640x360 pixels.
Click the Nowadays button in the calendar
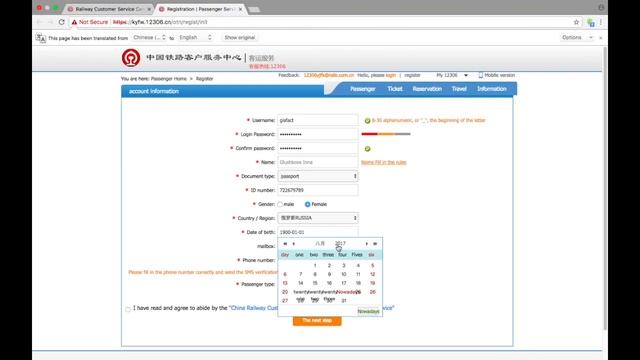[x=368, y=311]
